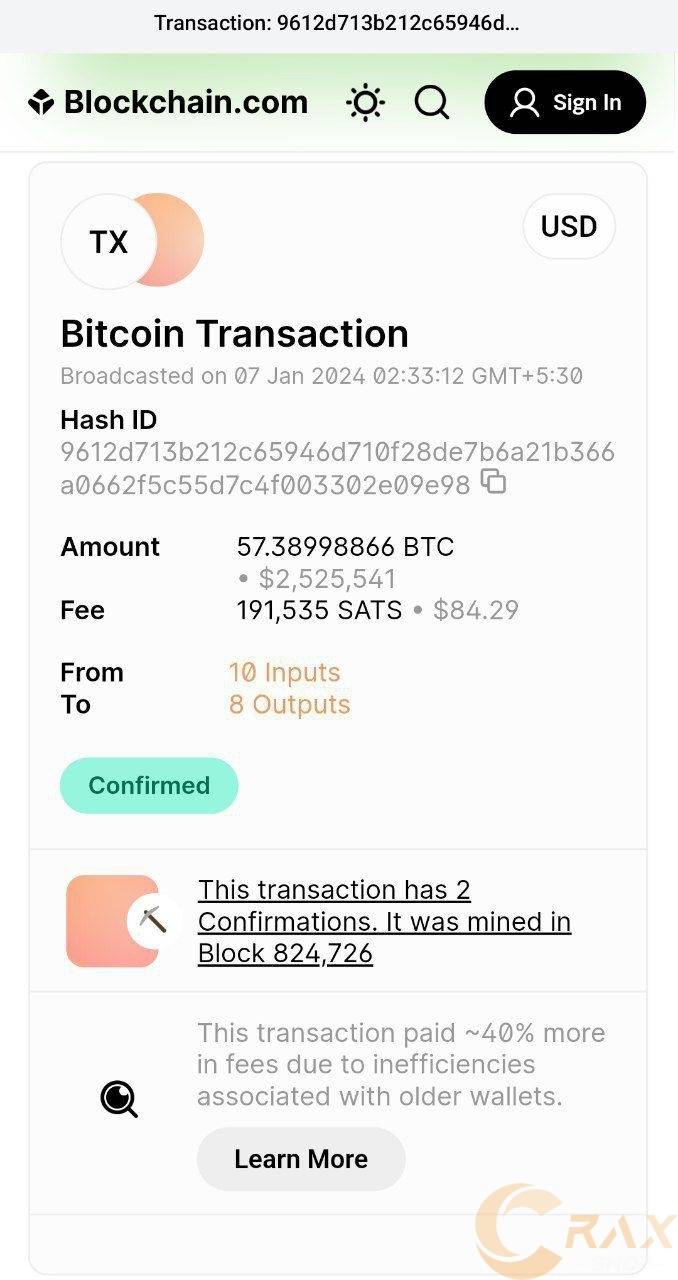Click the Confirmed status badge
Screen dimensions: 678x1280
click(149, 785)
